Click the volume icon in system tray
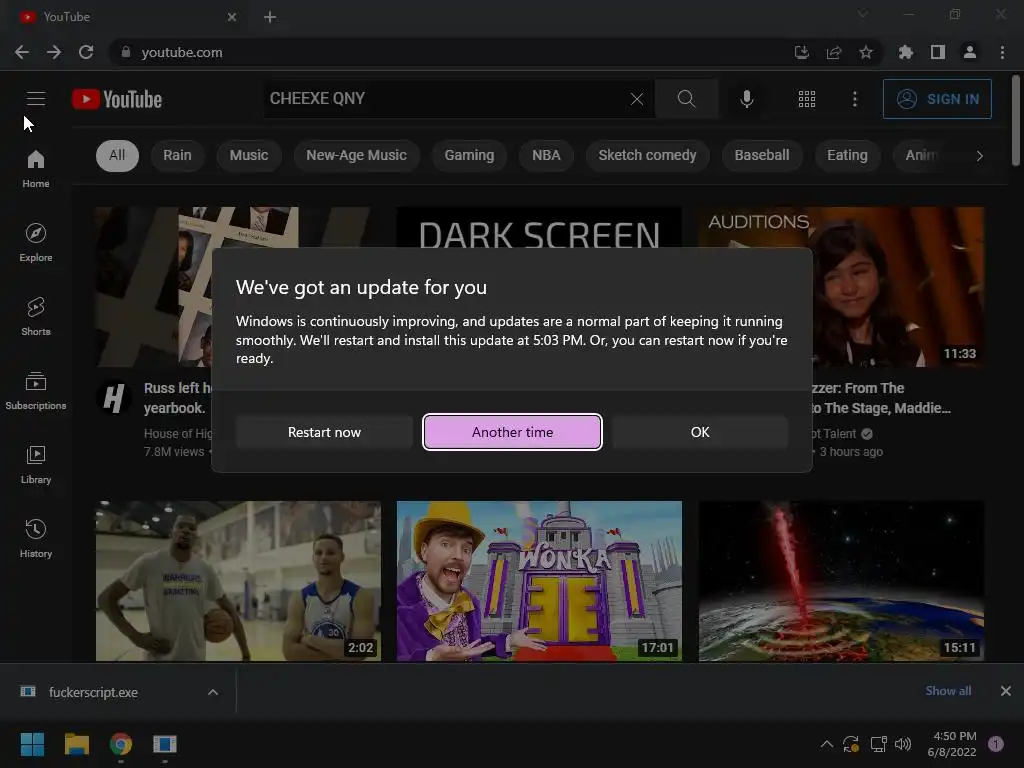The height and width of the screenshot is (768, 1024). coord(903,744)
